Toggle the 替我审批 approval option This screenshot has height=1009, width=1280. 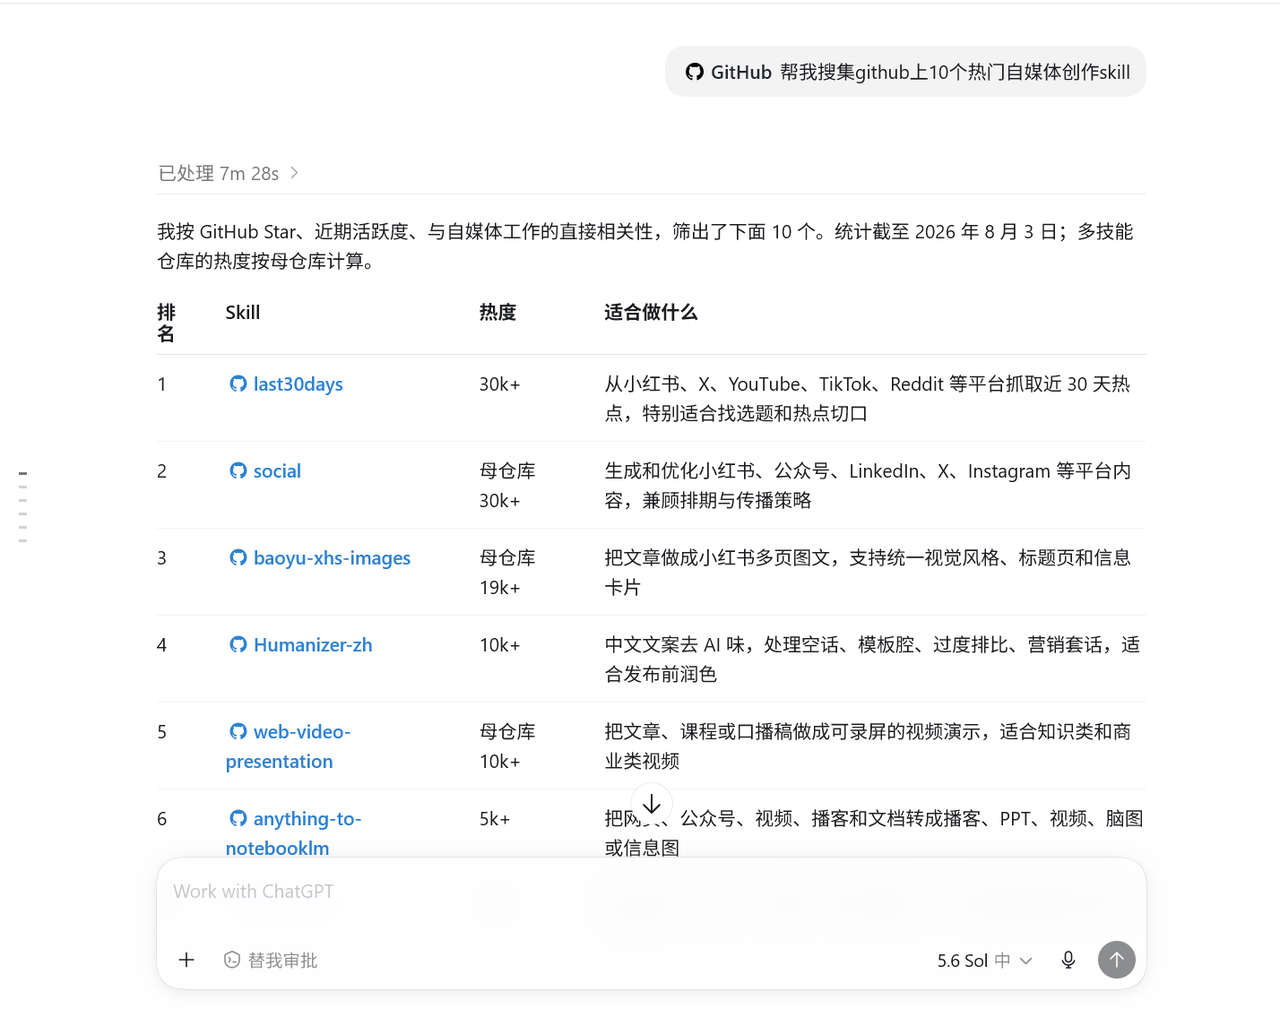tap(270, 960)
